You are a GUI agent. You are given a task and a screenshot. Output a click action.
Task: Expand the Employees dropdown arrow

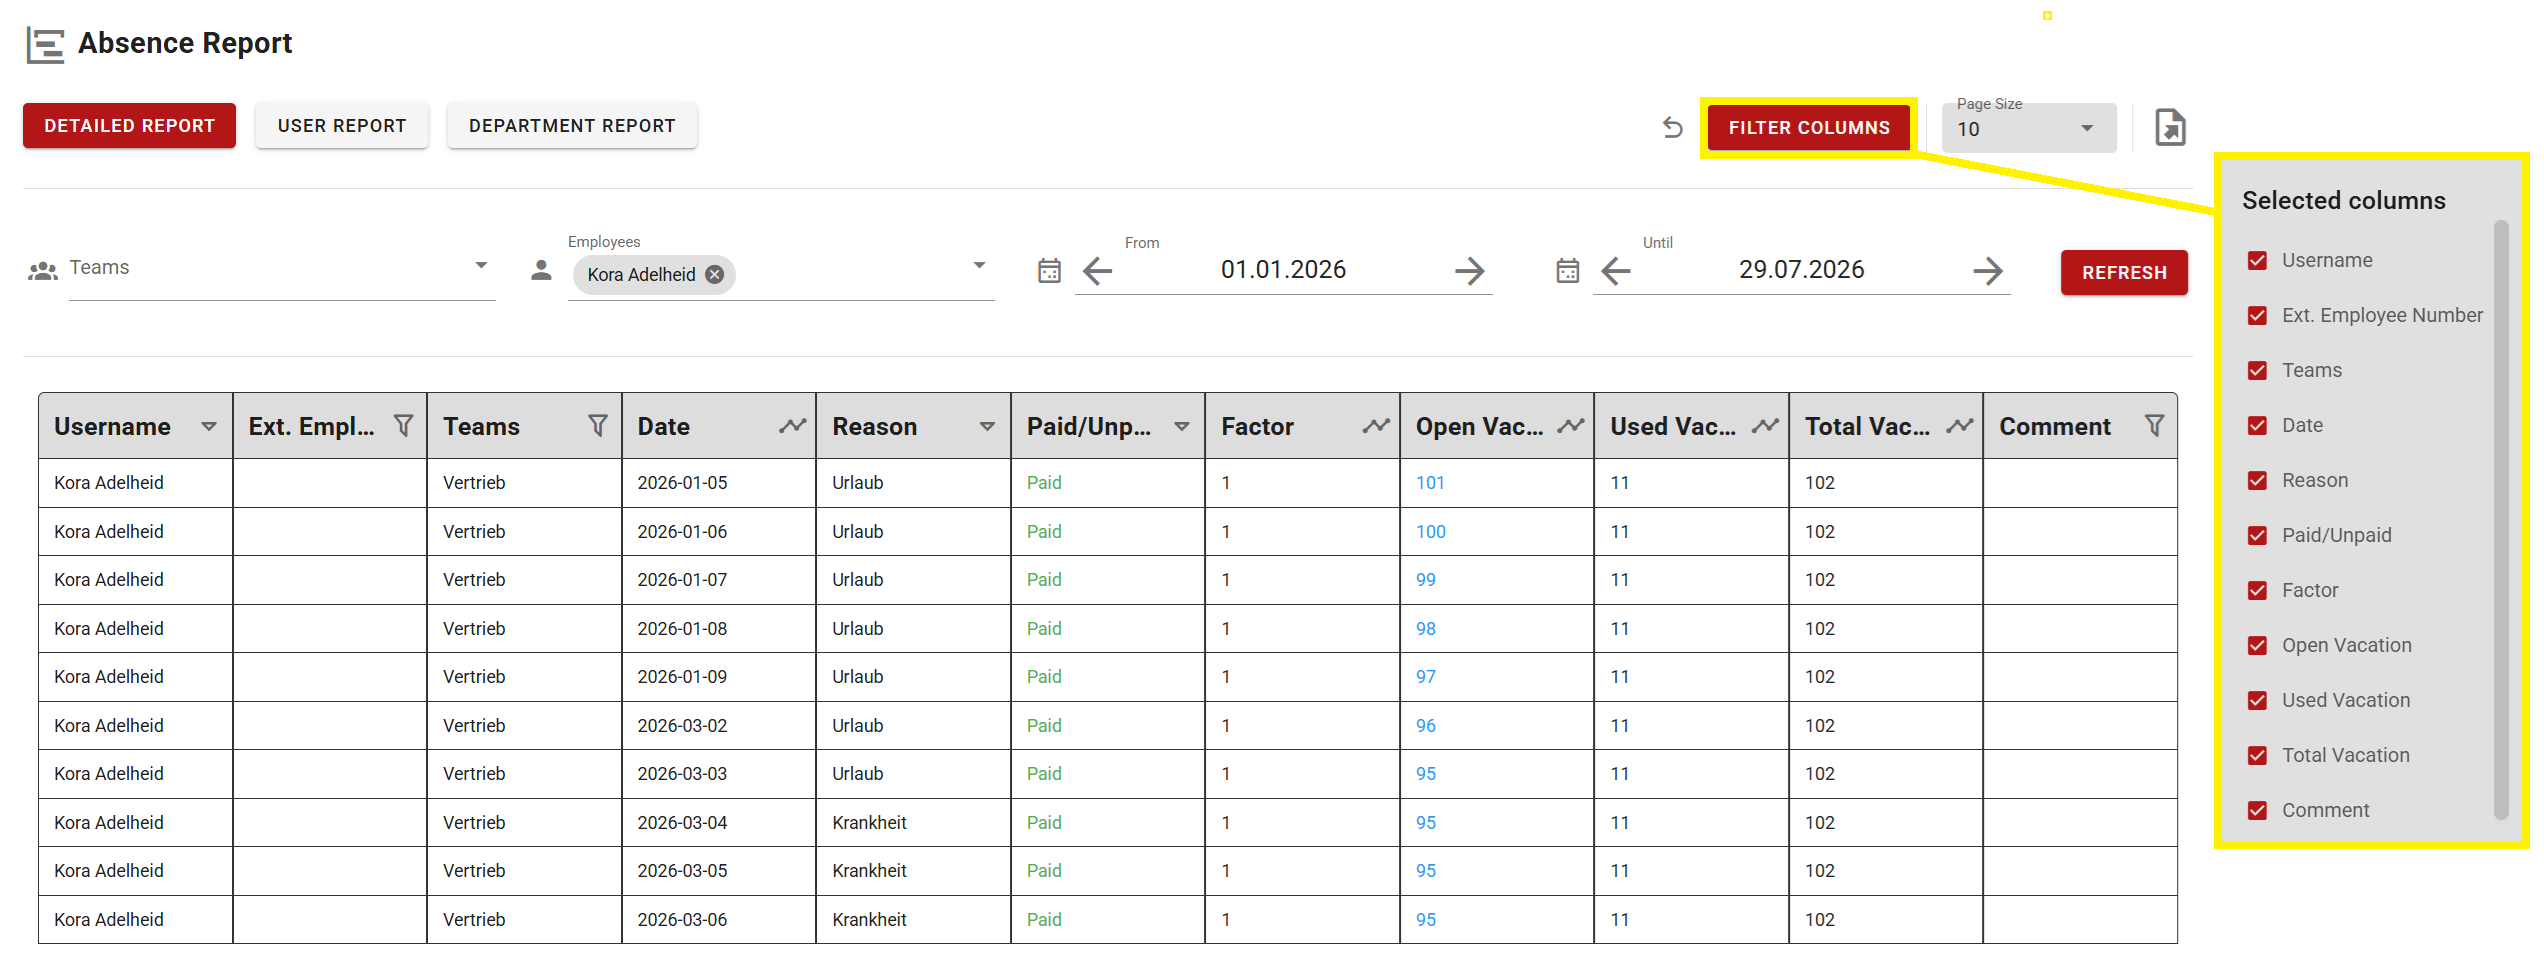click(979, 266)
